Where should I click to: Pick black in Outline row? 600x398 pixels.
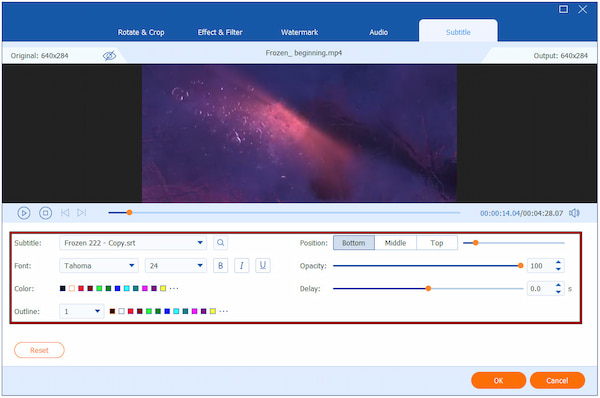pyautogui.click(x=112, y=311)
